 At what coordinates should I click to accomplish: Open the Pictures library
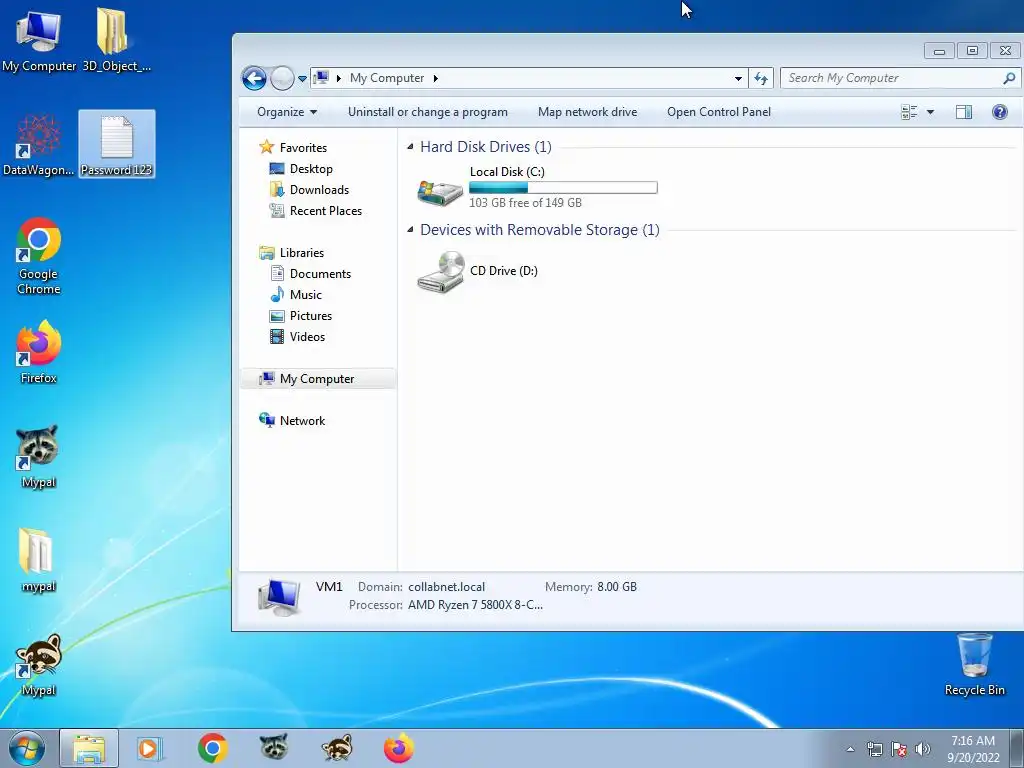tap(301, 315)
